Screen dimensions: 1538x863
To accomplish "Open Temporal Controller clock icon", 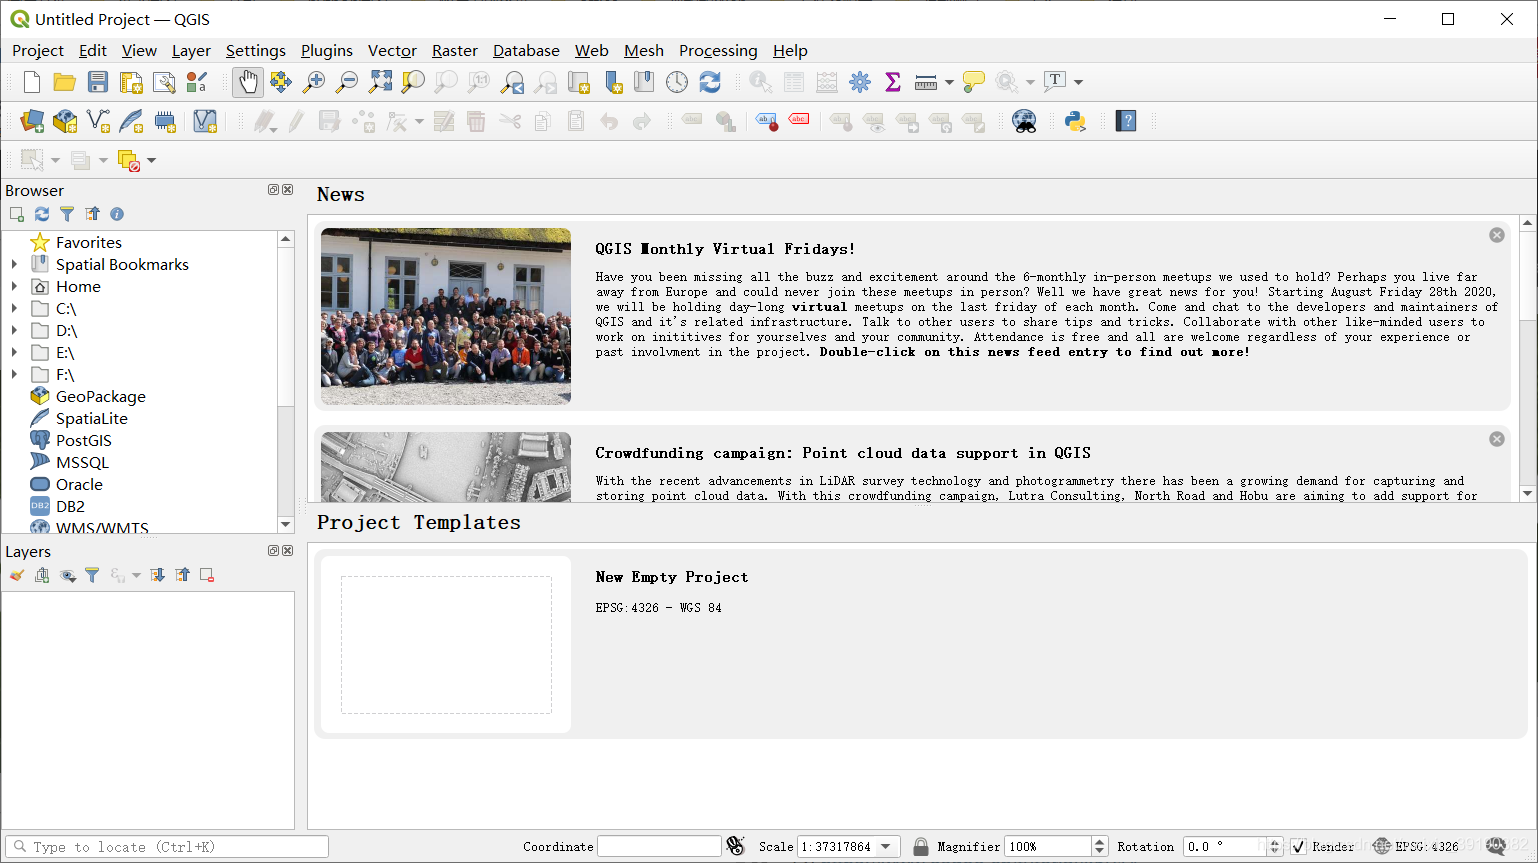I will [677, 82].
